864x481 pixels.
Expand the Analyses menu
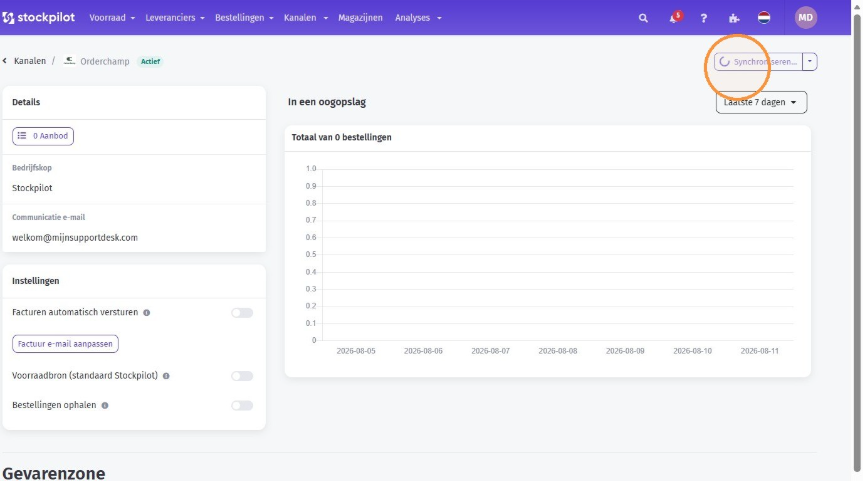(418, 18)
